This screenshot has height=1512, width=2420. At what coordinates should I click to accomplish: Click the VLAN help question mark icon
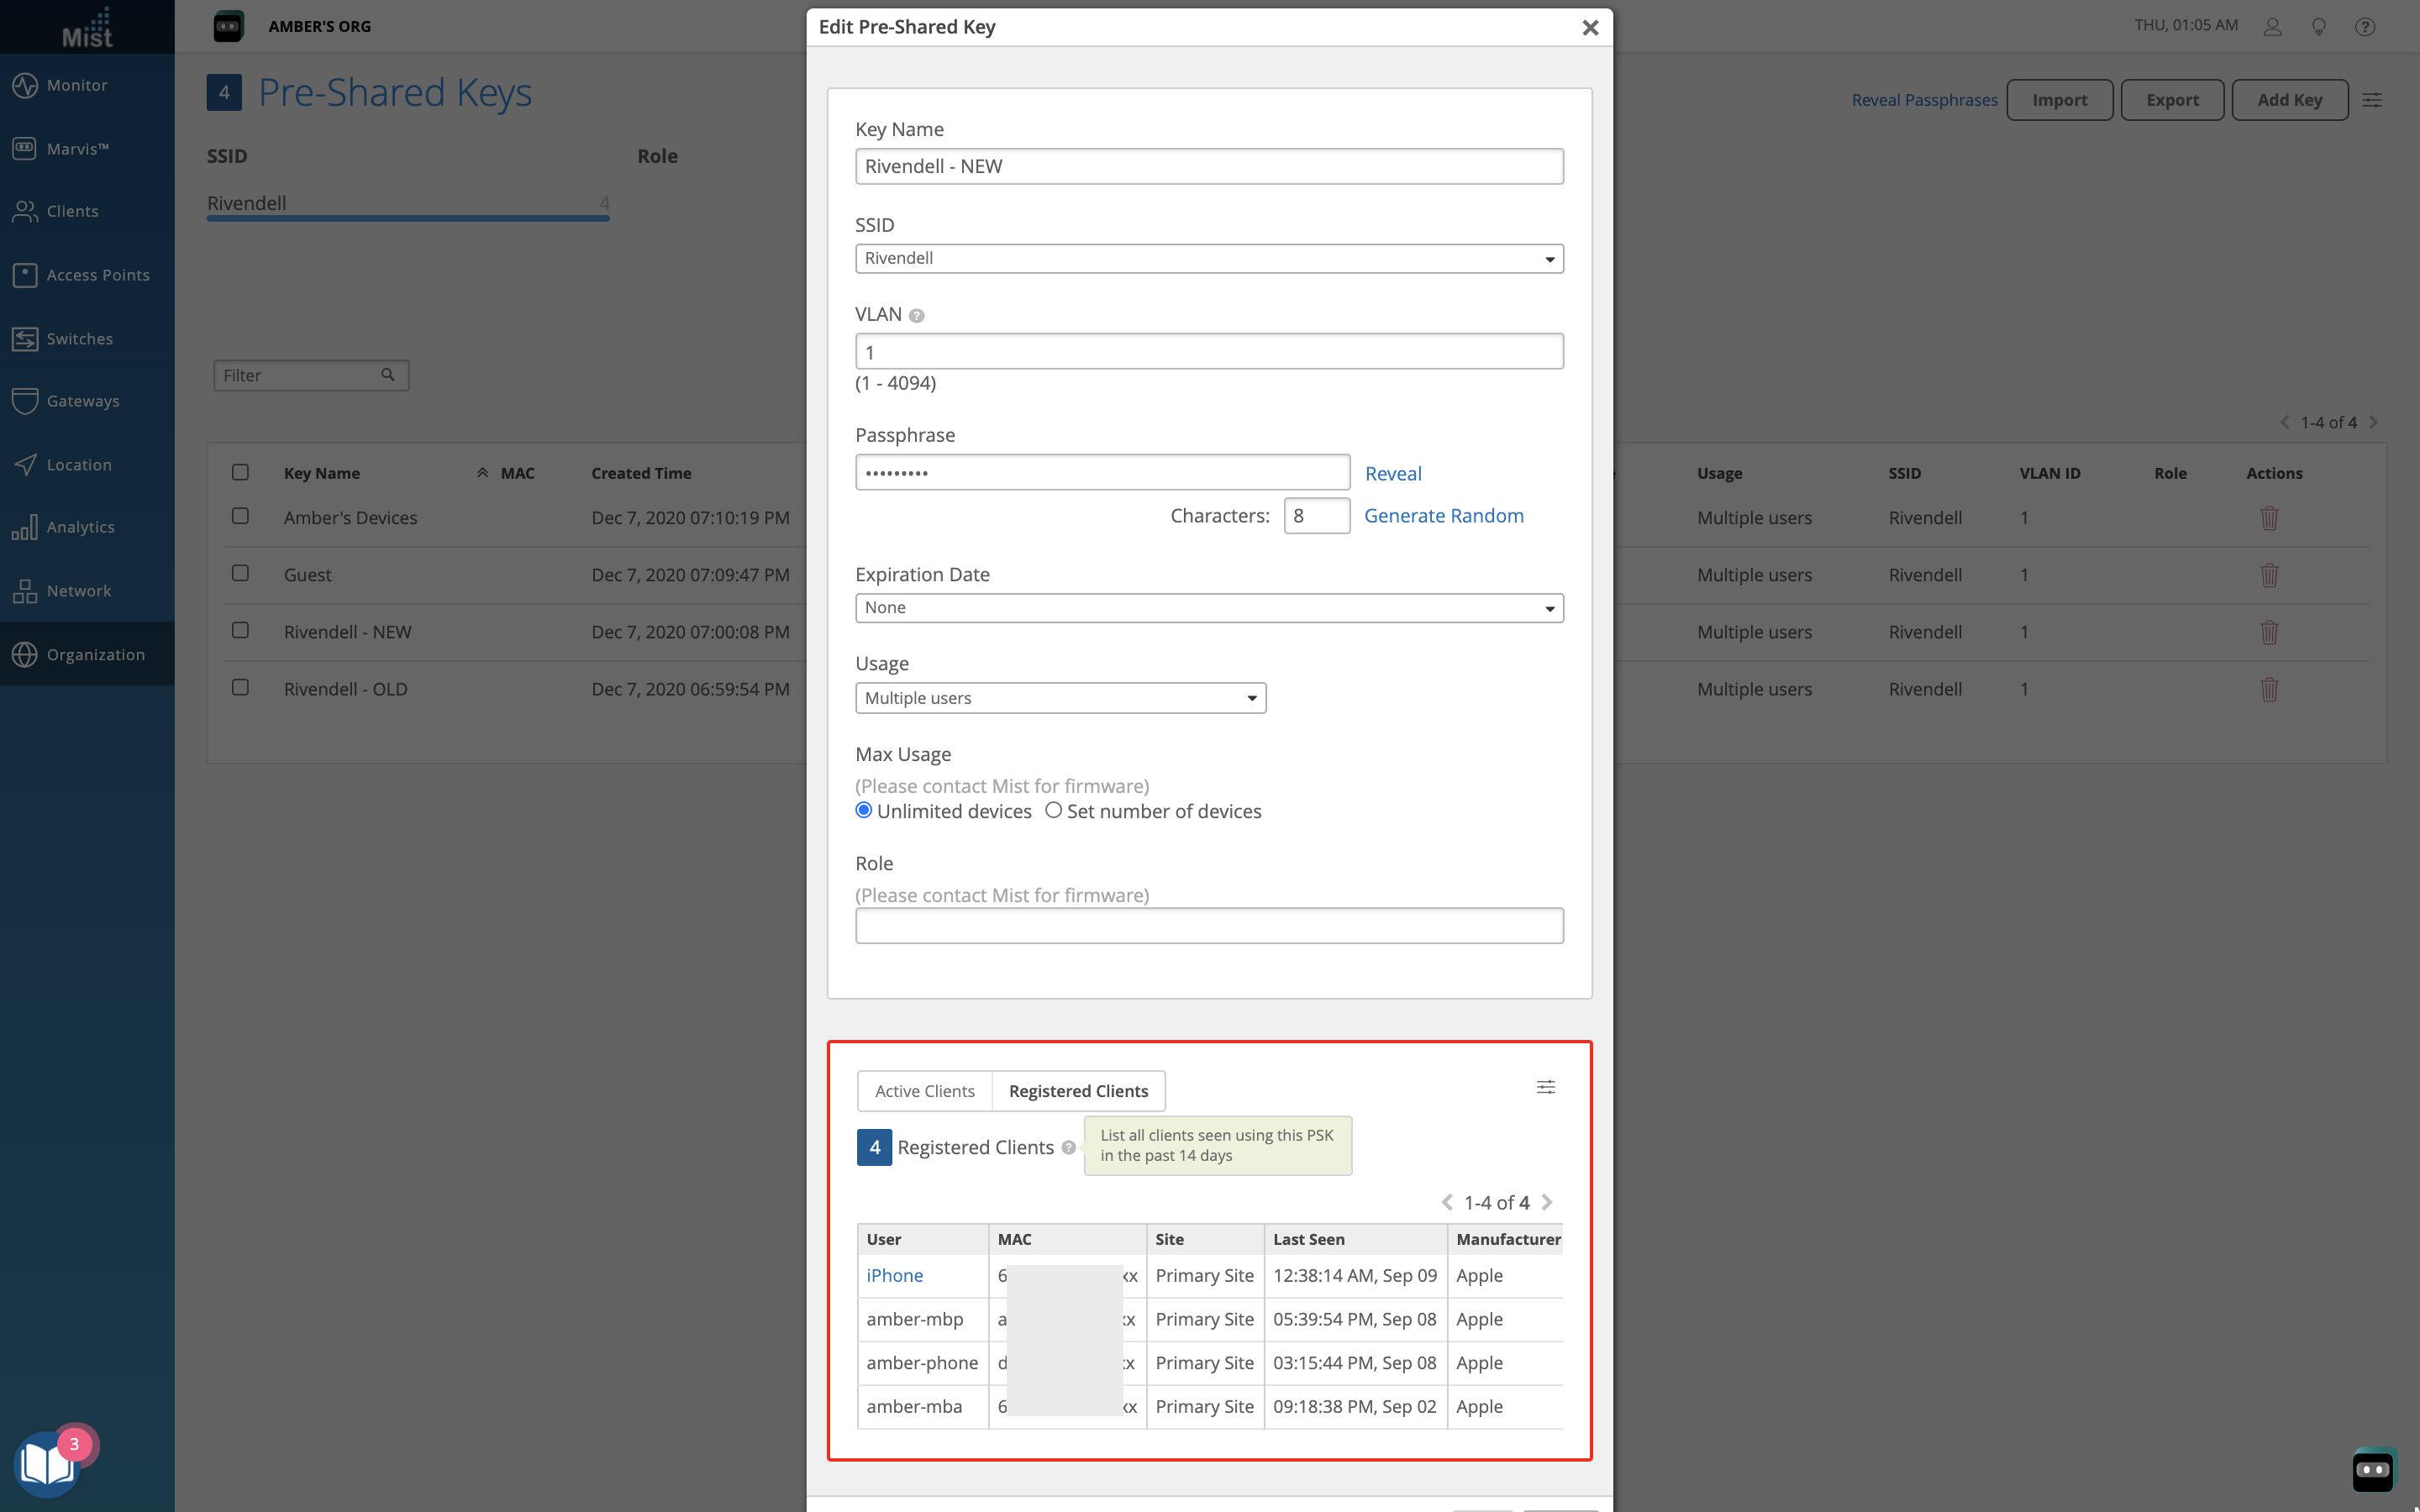(916, 316)
